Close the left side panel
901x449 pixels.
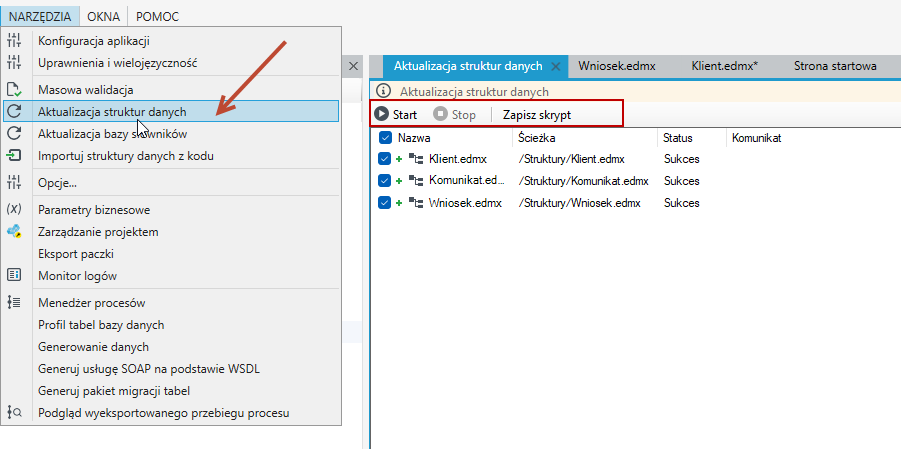[x=353, y=66]
